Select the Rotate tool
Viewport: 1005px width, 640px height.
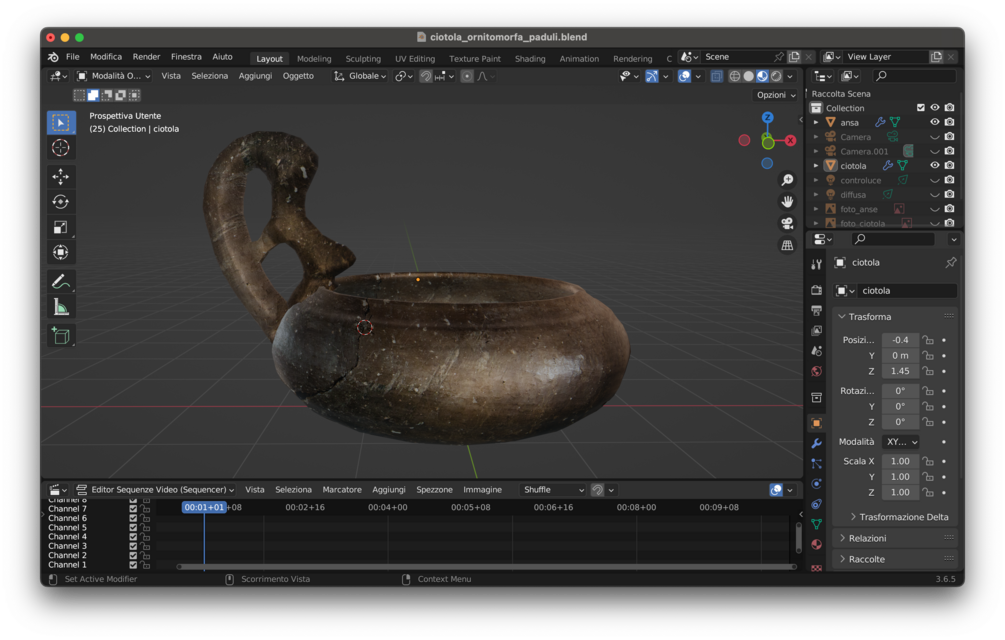tap(61, 200)
